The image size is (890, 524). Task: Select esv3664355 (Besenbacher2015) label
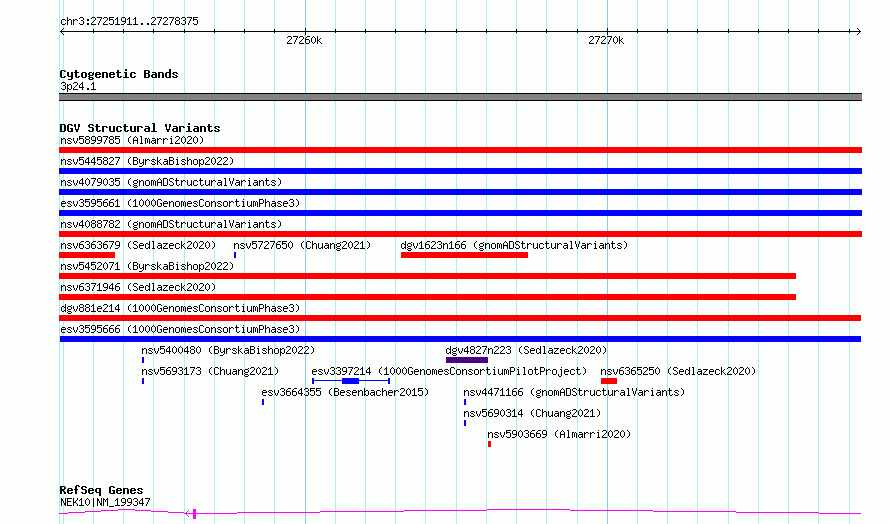click(x=345, y=392)
